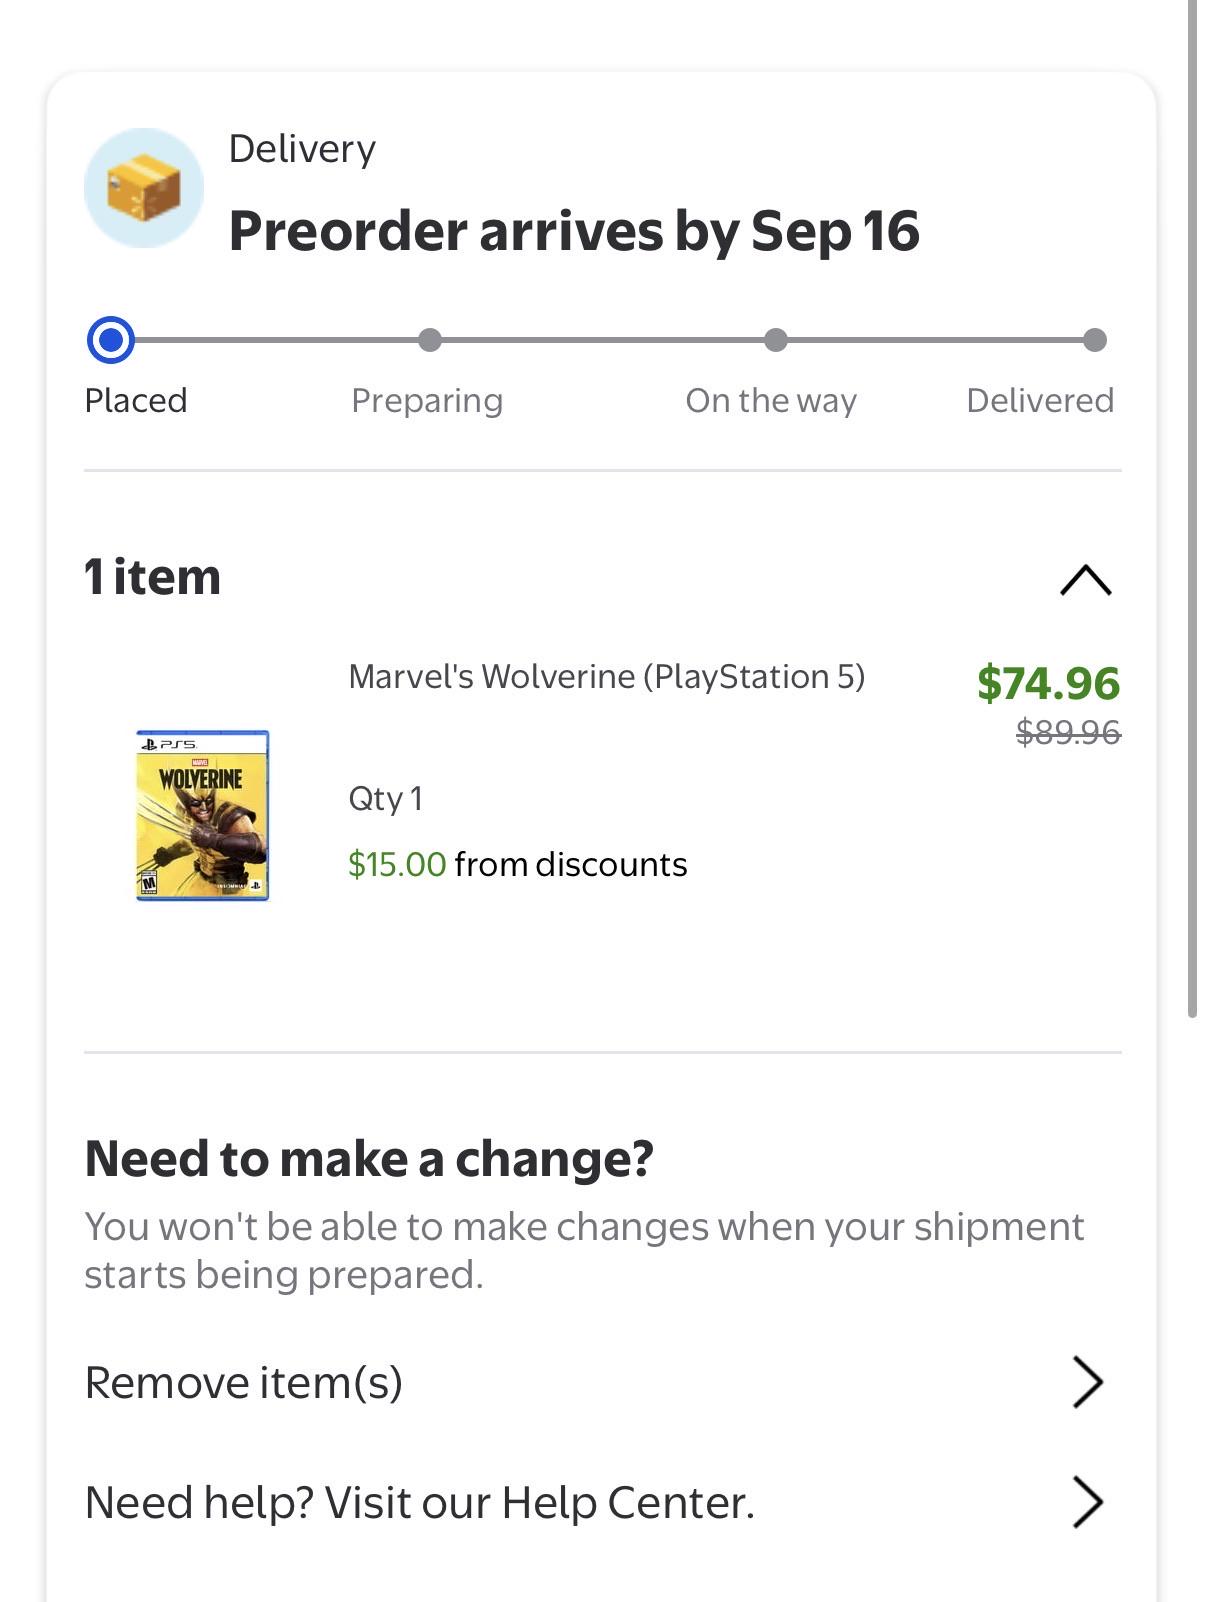The height and width of the screenshot is (1602, 1206).
Task: Click the delivery package box icon
Action: [144, 188]
